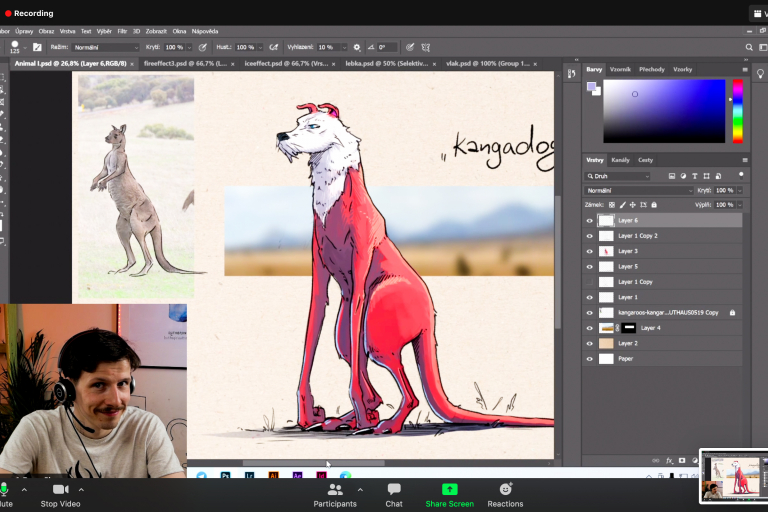
Task: Click the rainbow hue slider strip
Action: click(x=738, y=111)
